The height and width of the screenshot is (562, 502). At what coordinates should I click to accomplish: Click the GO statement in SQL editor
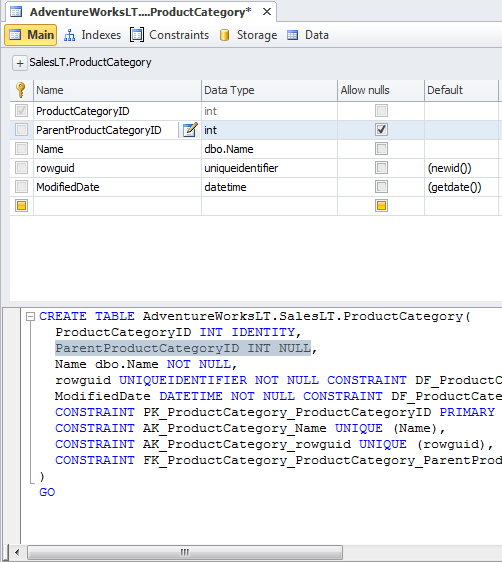tap(47, 492)
